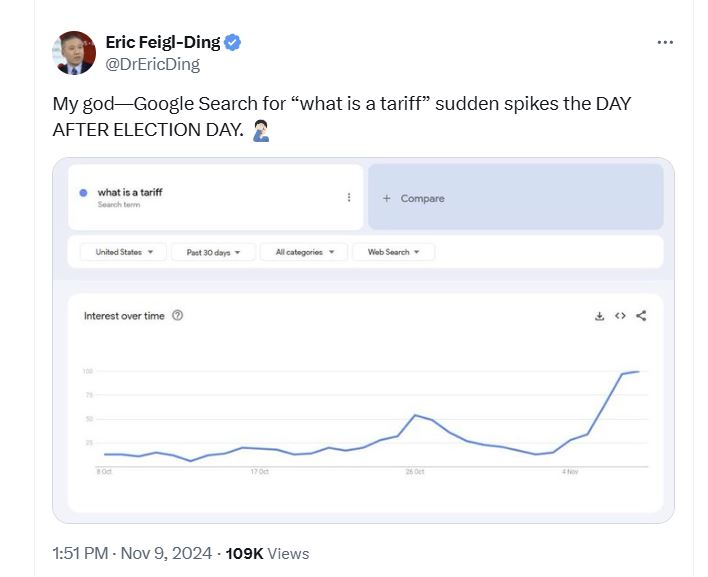Click the Compare button

[x=516, y=197]
